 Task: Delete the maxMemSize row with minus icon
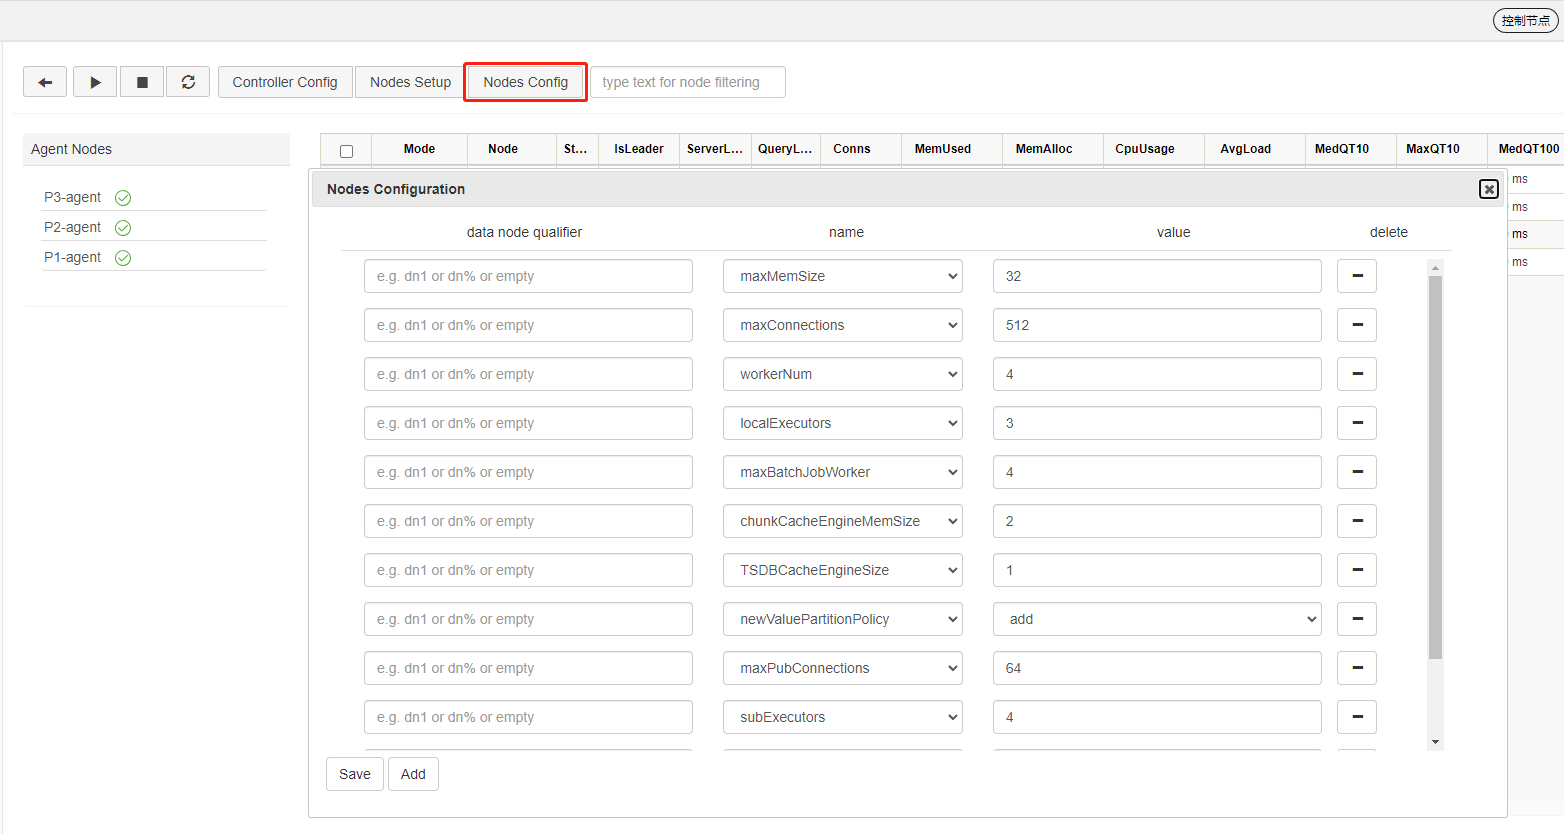click(1356, 276)
